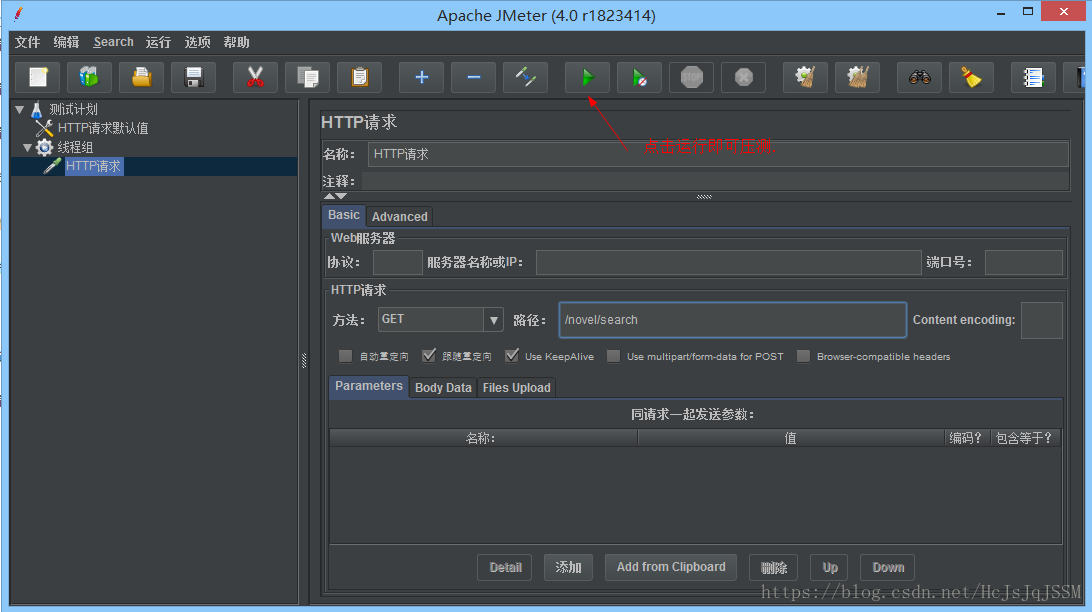Click the Up button
The image size is (1092, 612).
[x=829, y=567]
